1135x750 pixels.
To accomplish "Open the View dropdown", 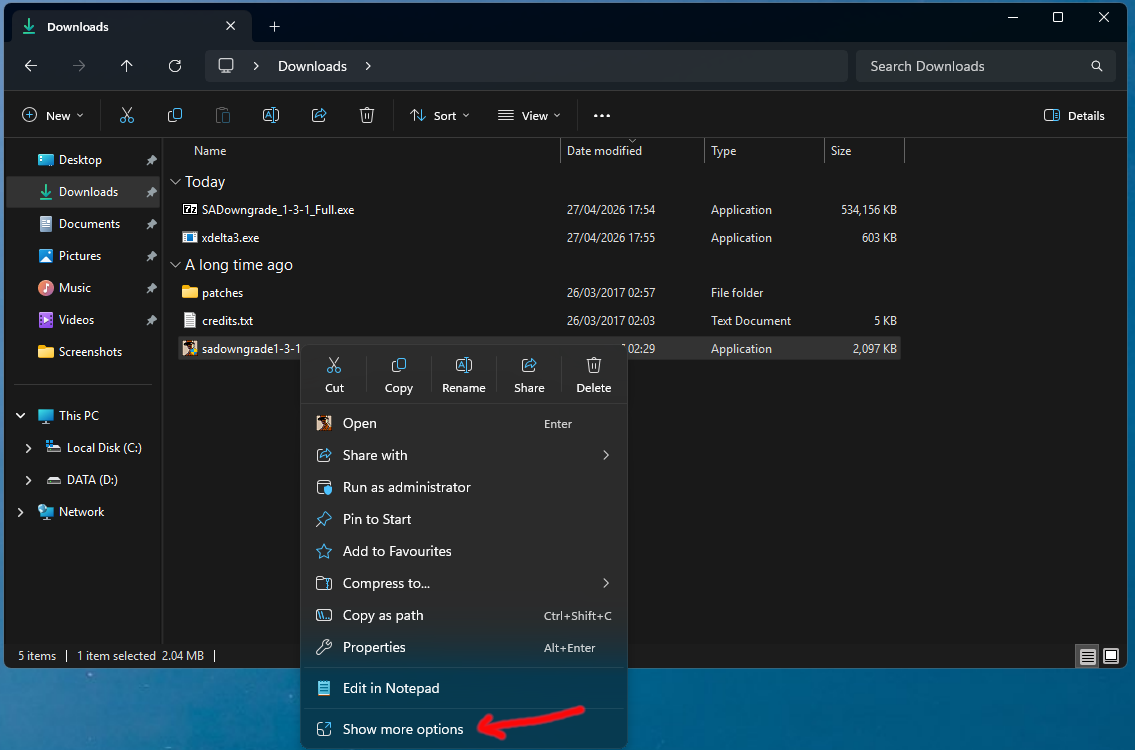I will 529,116.
